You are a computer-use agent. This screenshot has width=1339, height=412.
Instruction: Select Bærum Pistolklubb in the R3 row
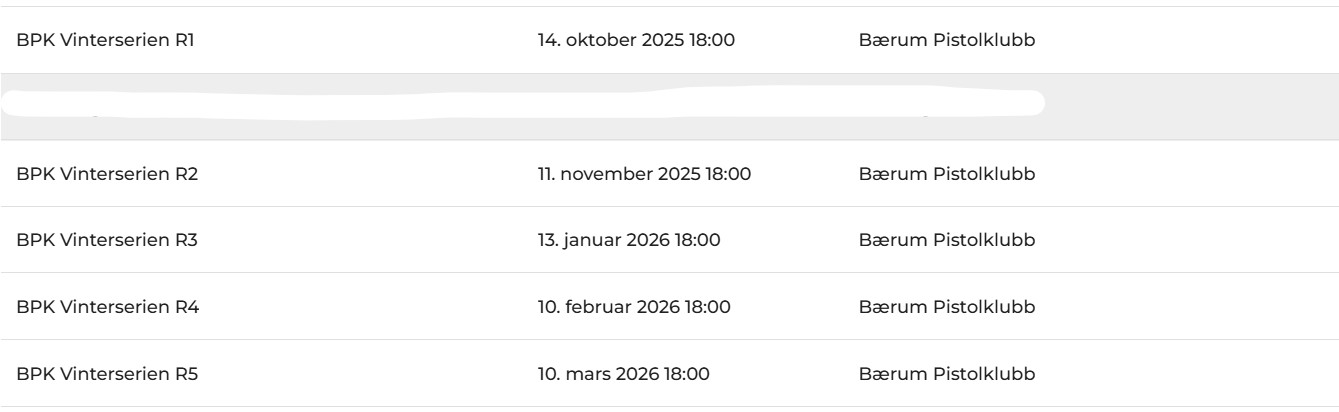[946, 240]
